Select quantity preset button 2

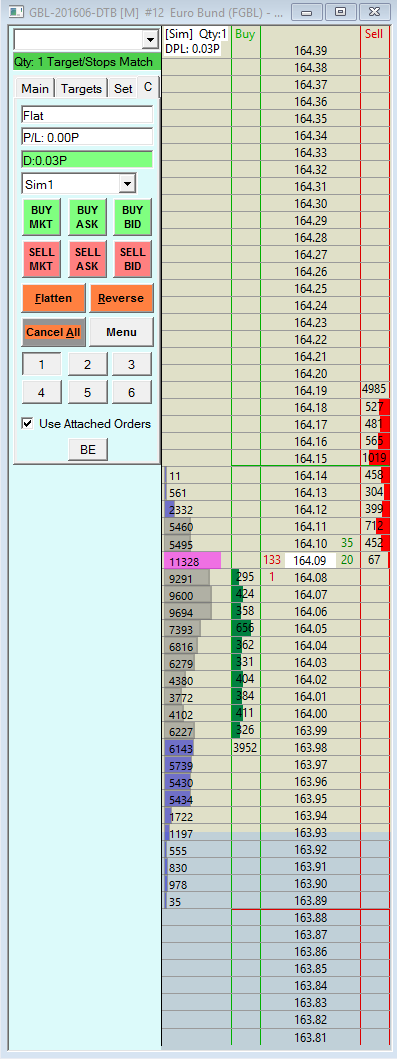coord(87,365)
